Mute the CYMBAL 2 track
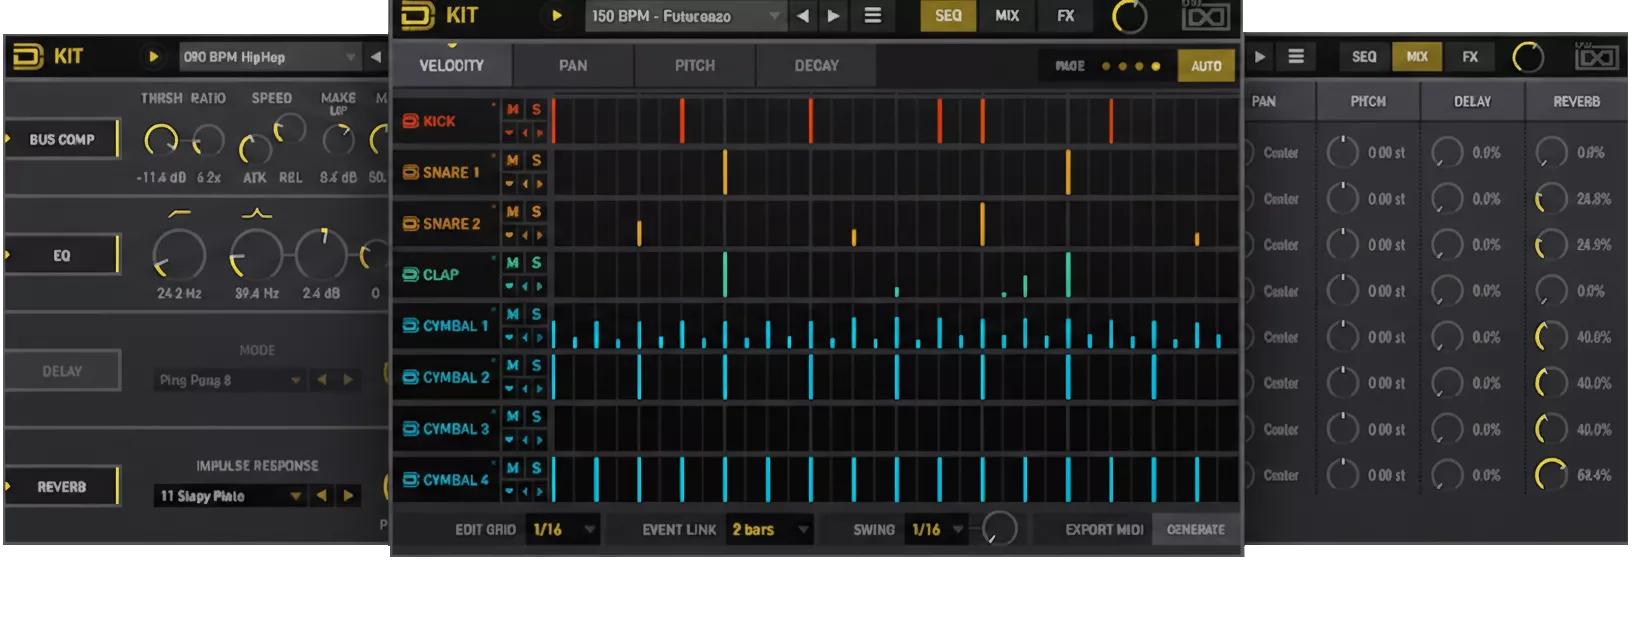Viewport: 1632px width, 640px height. [x=513, y=365]
